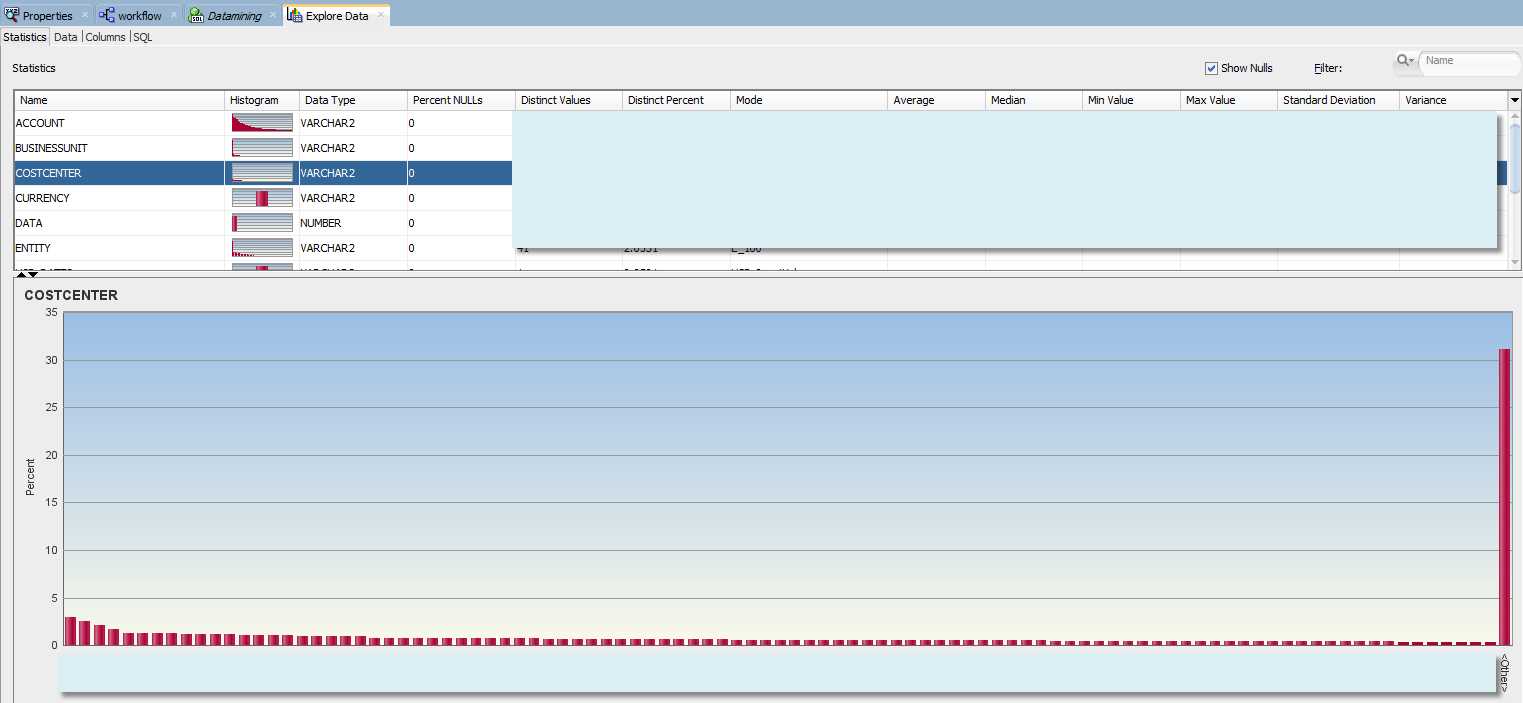Screen dimensions: 1523x703
Task: Open the filter search options dropdown
Action: click(x=1405, y=61)
